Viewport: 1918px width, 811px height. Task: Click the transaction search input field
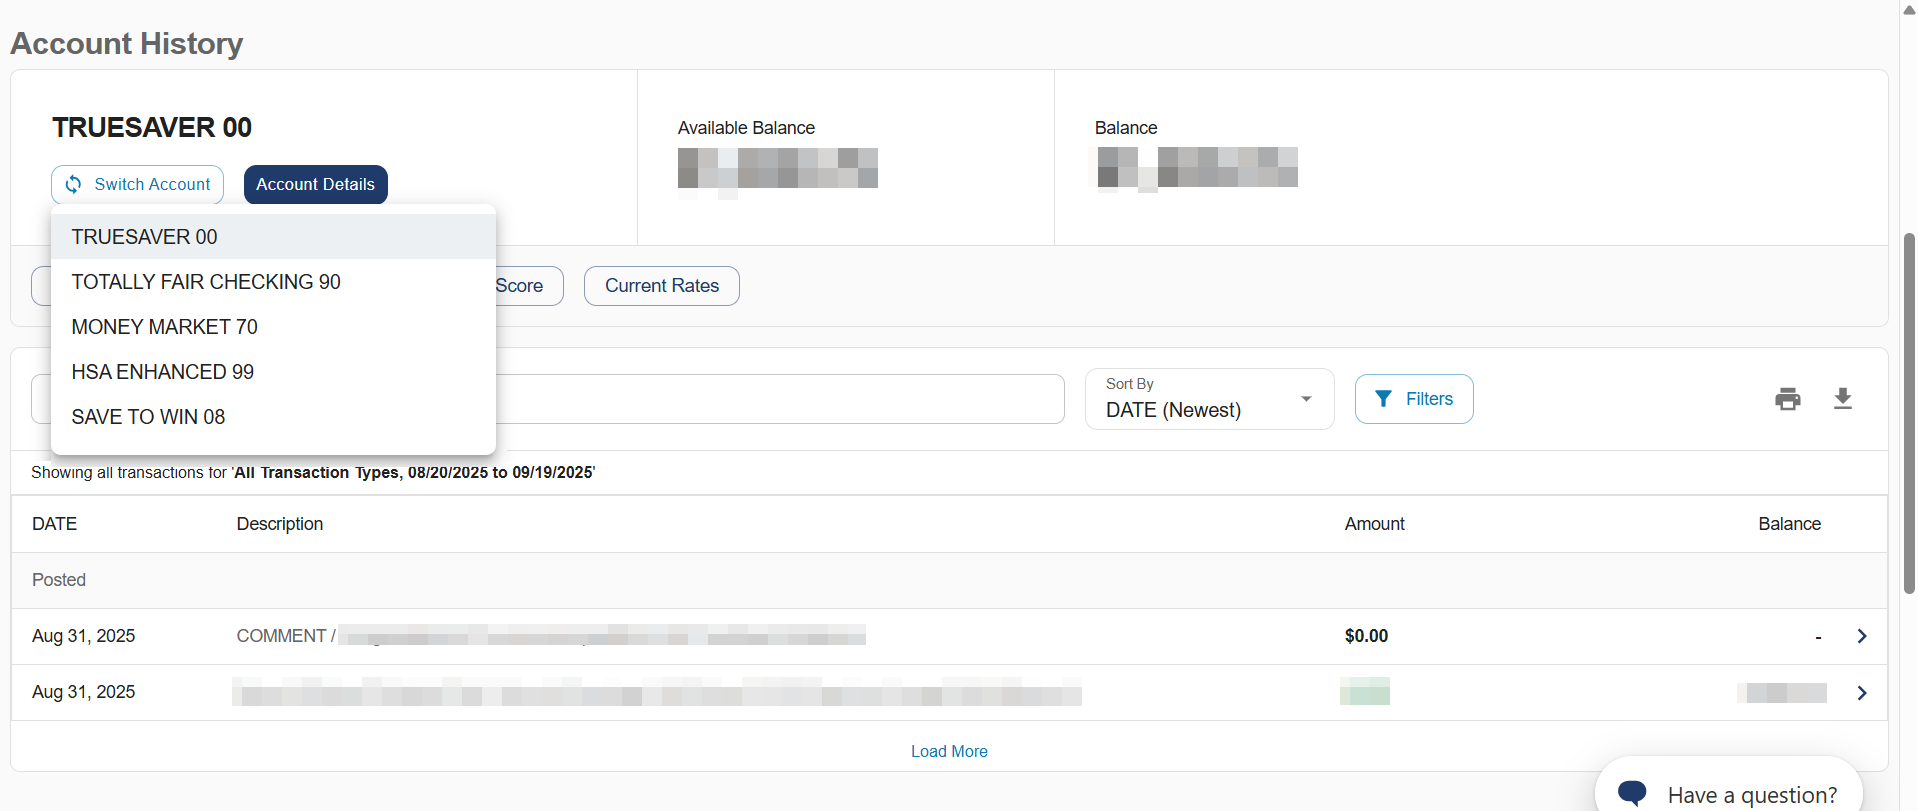pyautogui.click(x=780, y=399)
